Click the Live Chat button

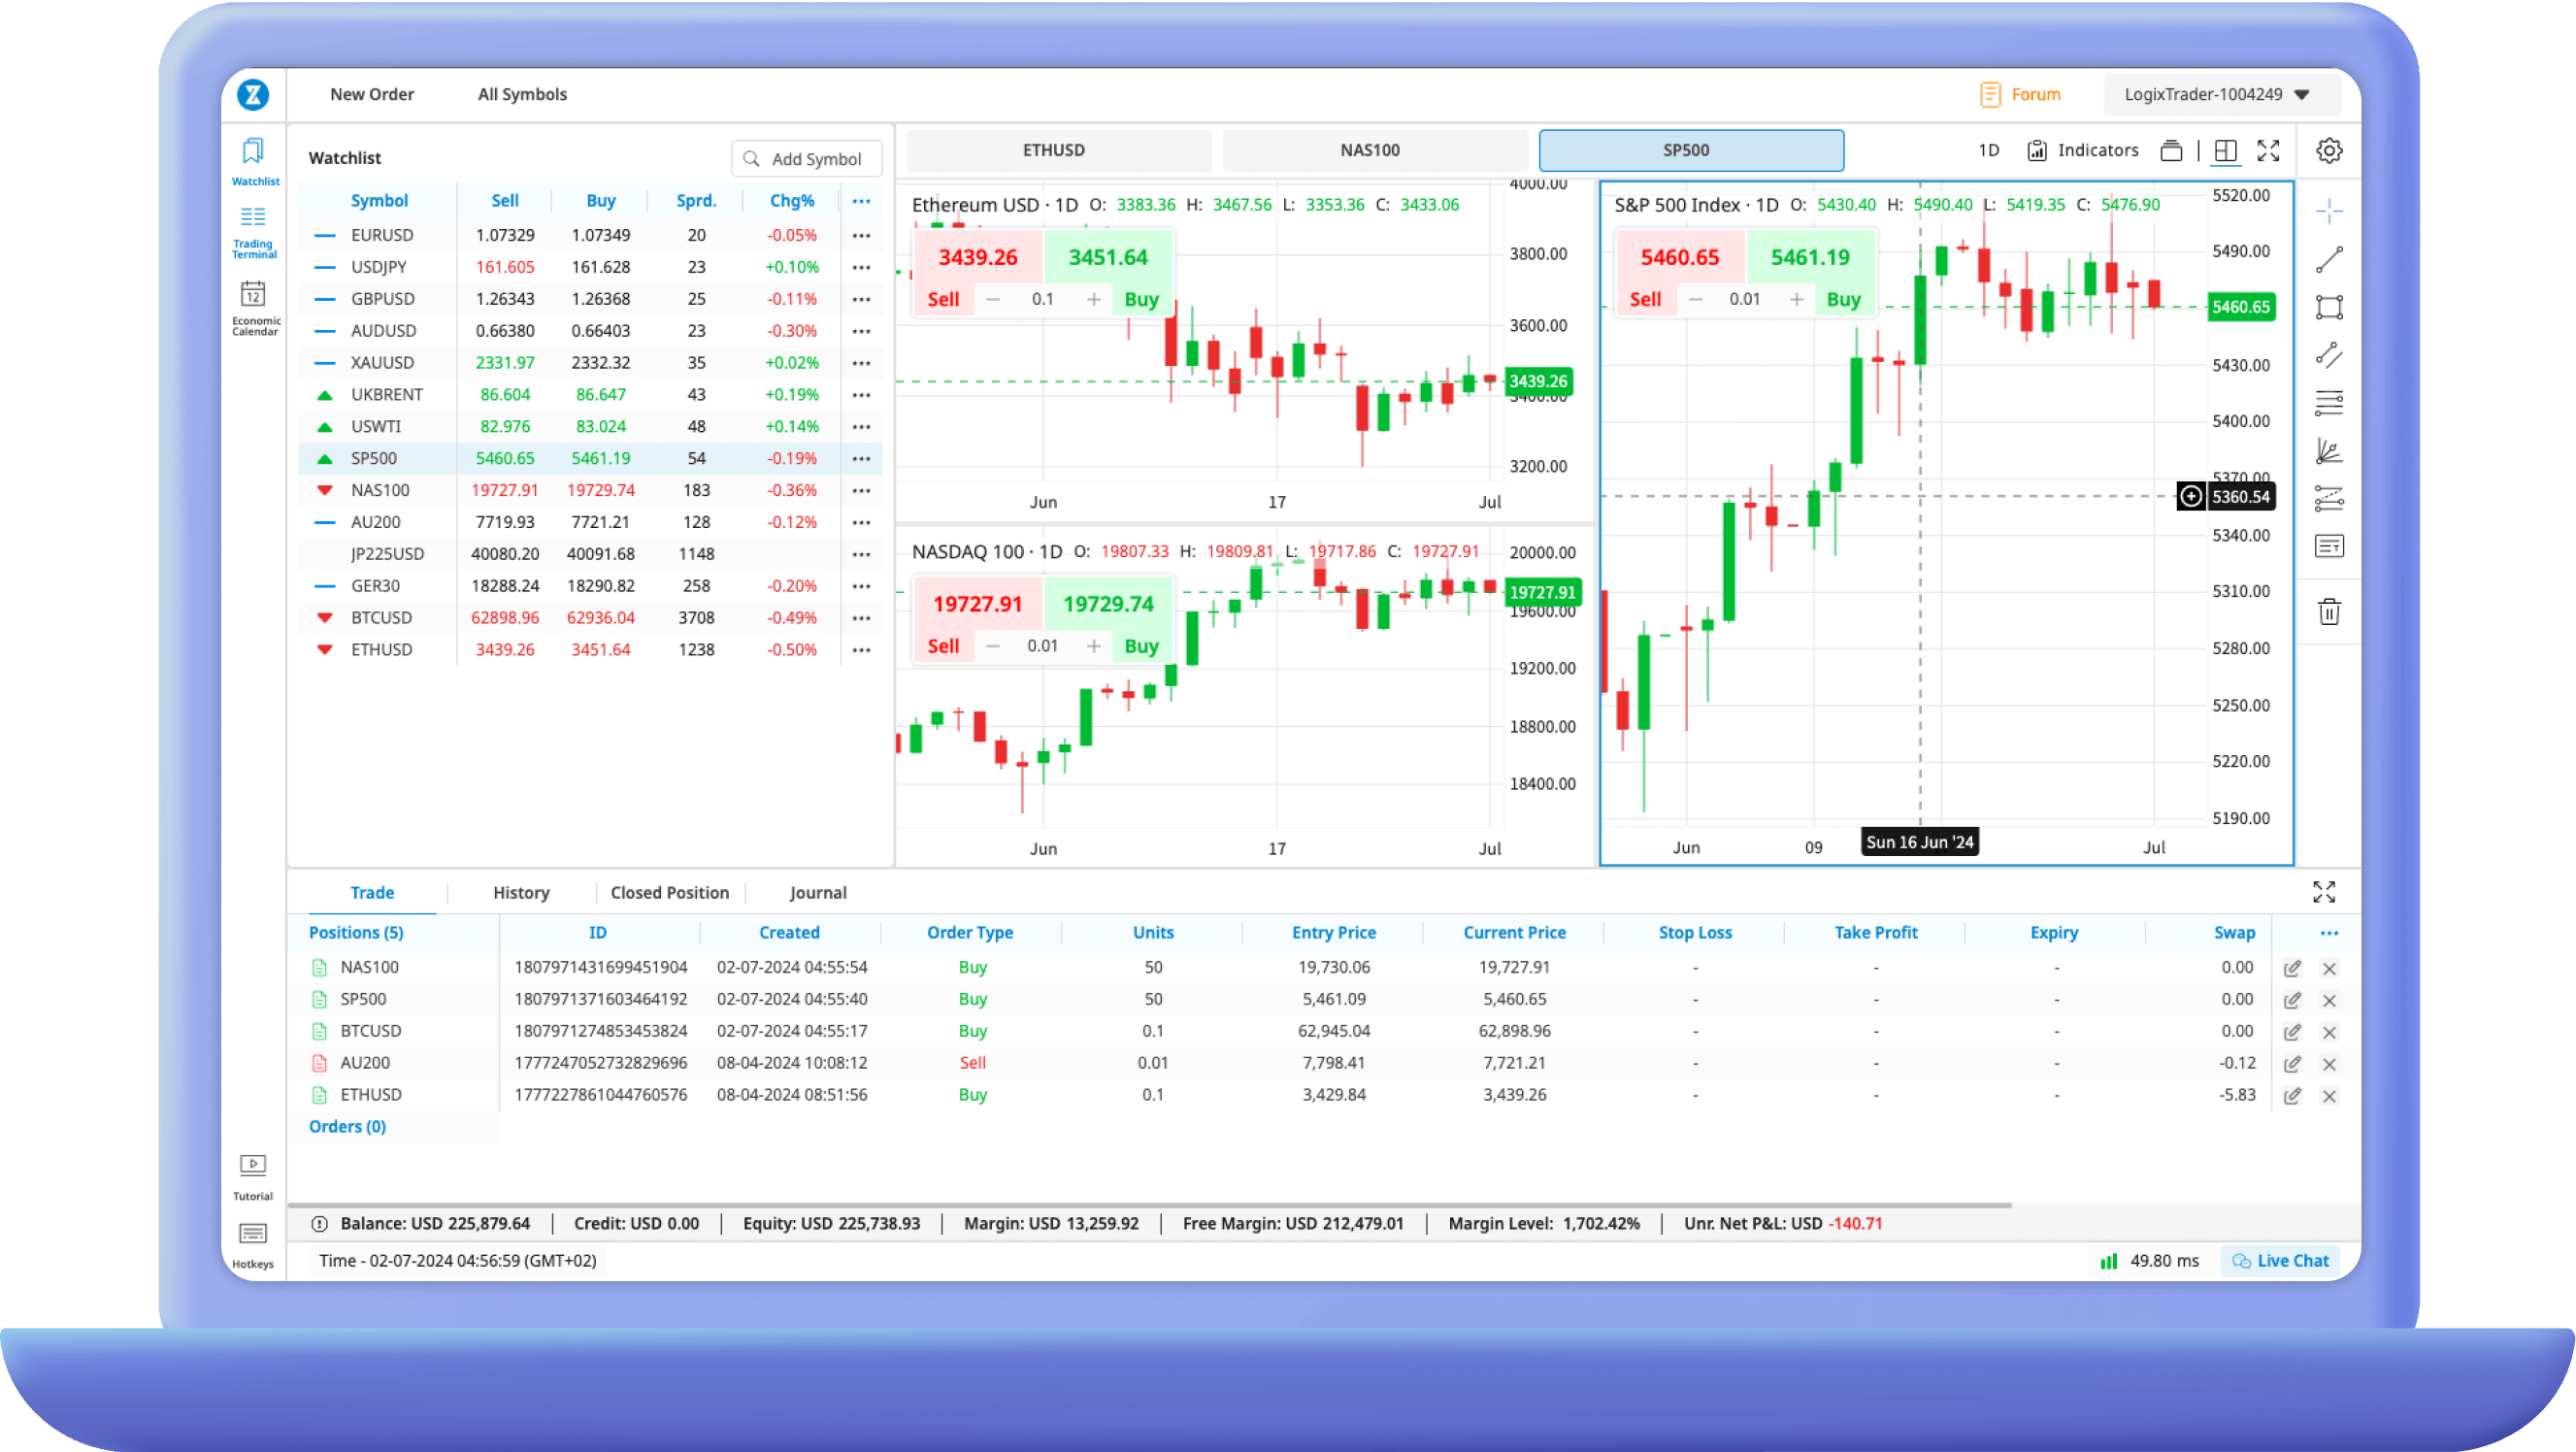2281,1261
